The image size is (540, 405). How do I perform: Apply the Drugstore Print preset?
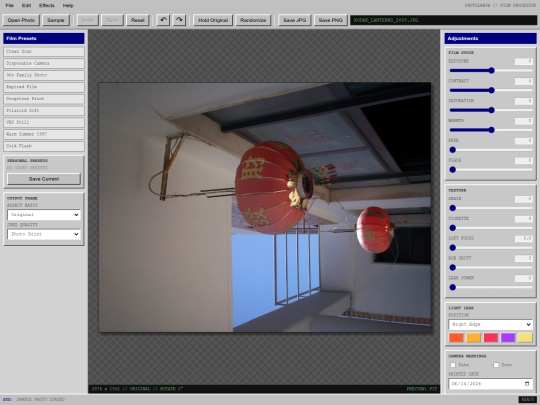[x=44, y=99]
